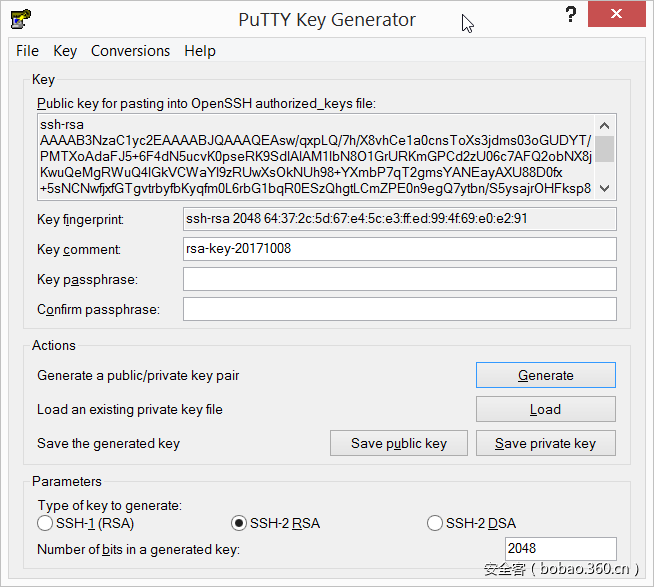Image resolution: width=654 pixels, height=587 pixels.
Task: Click Load to open an existing private key
Action: click(545, 409)
